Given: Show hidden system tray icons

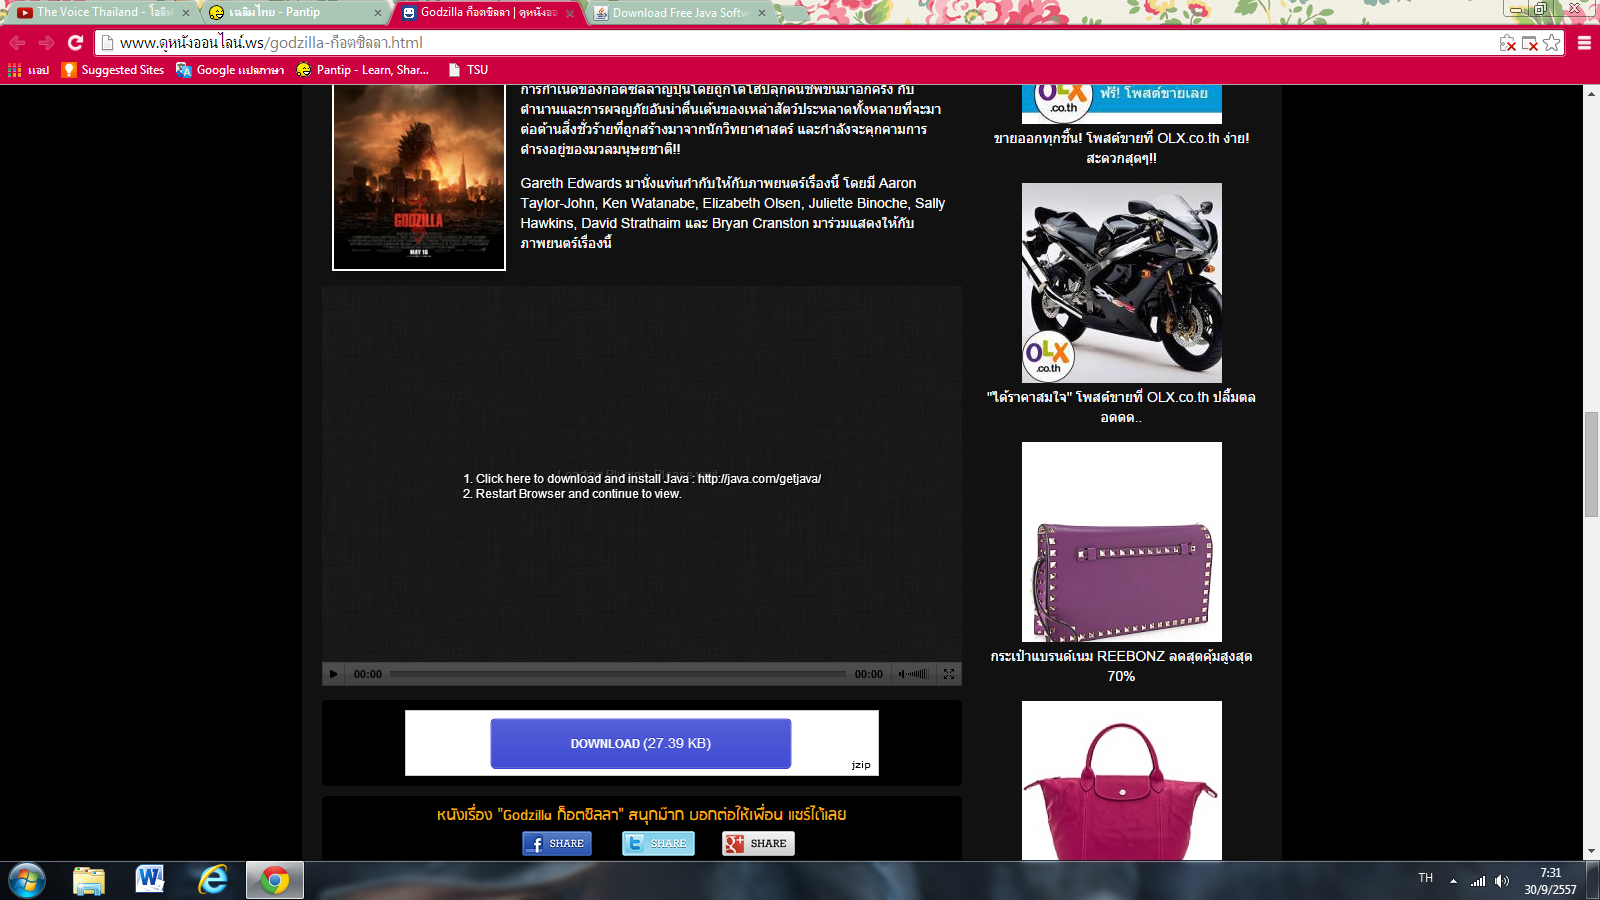Looking at the screenshot, I should [1453, 881].
